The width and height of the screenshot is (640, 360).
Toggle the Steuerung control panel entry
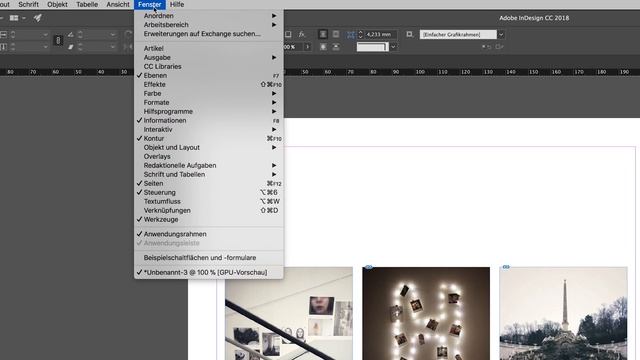[209, 192]
